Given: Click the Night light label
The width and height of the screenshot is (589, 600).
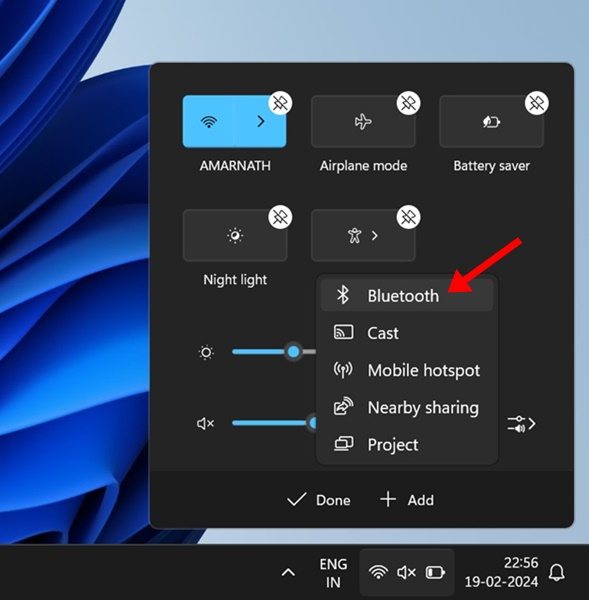Looking at the screenshot, I should (235, 280).
